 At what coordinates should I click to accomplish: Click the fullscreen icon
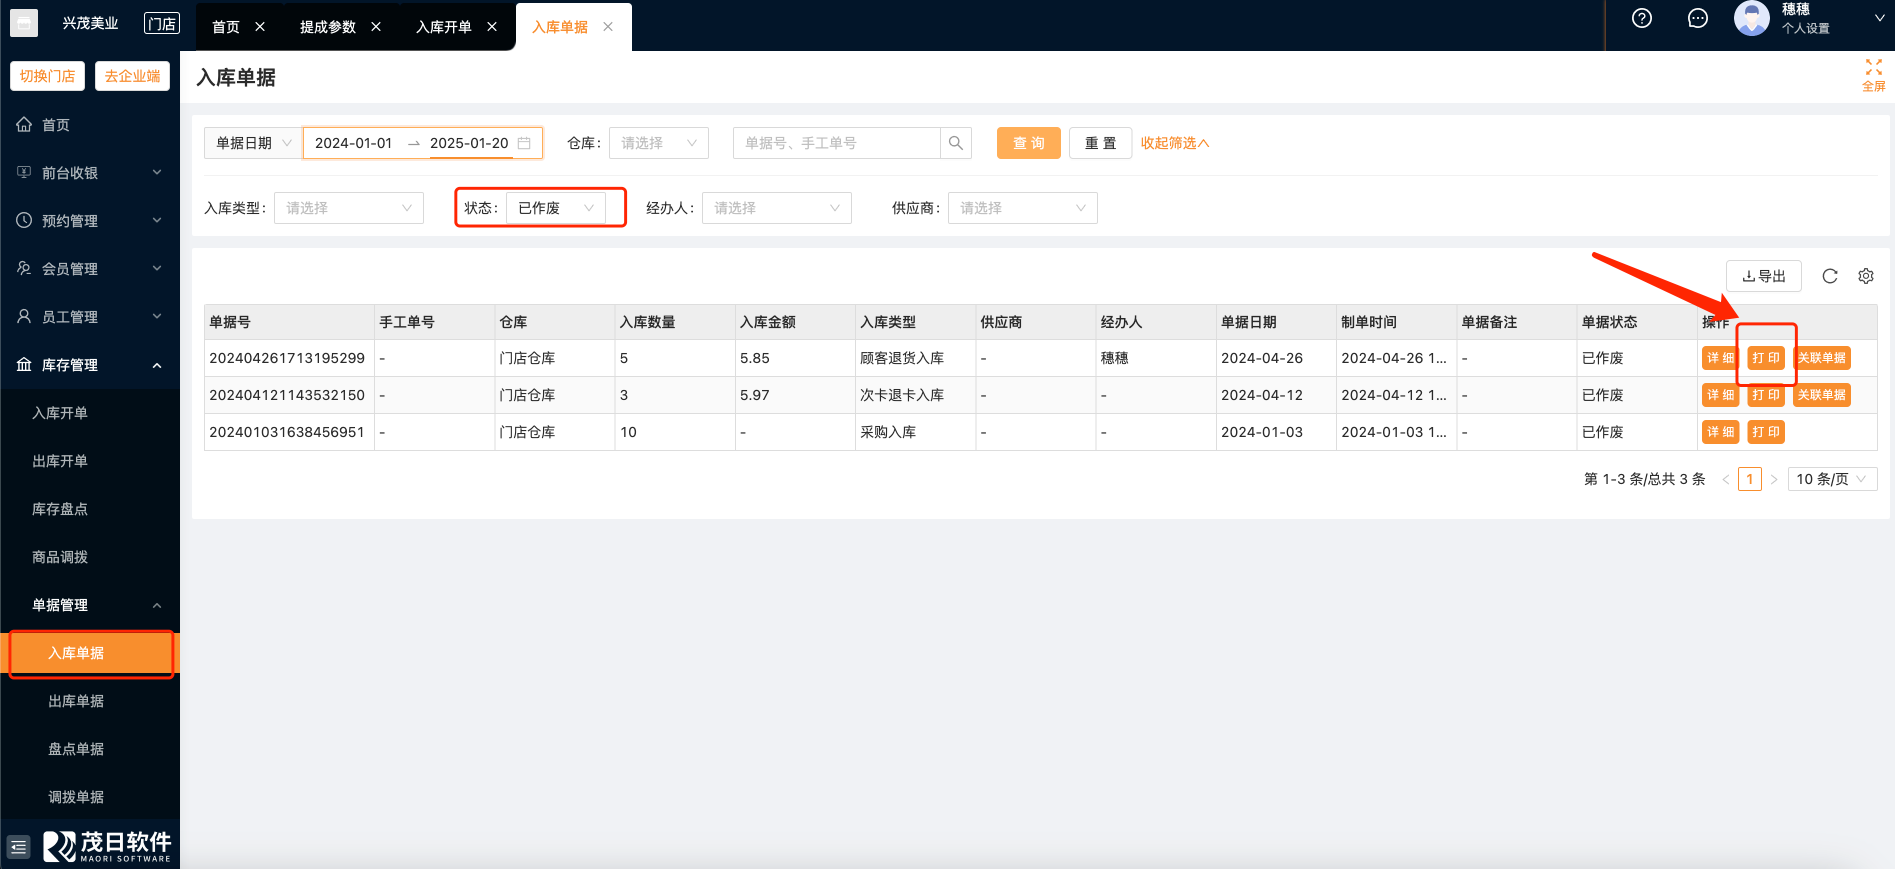pyautogui.click(x=1873, y=74)
